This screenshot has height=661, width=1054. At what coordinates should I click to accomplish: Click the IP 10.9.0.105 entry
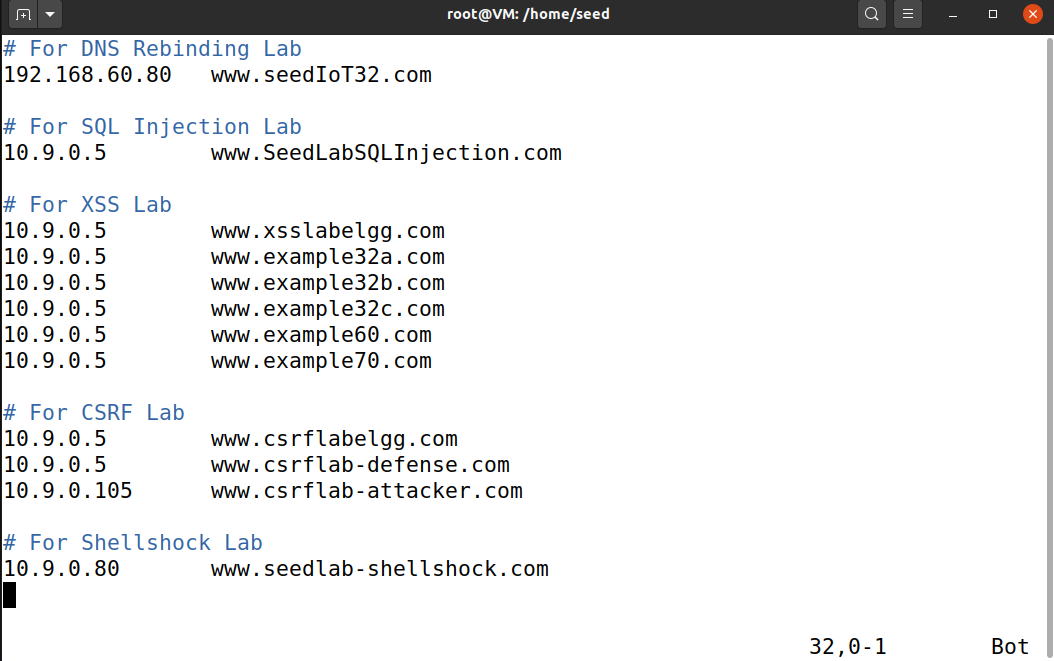(68, 491)
